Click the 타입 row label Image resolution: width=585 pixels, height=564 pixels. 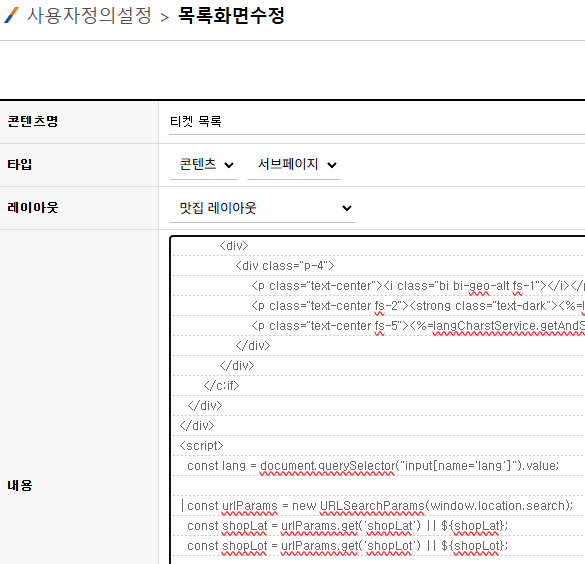20,165
